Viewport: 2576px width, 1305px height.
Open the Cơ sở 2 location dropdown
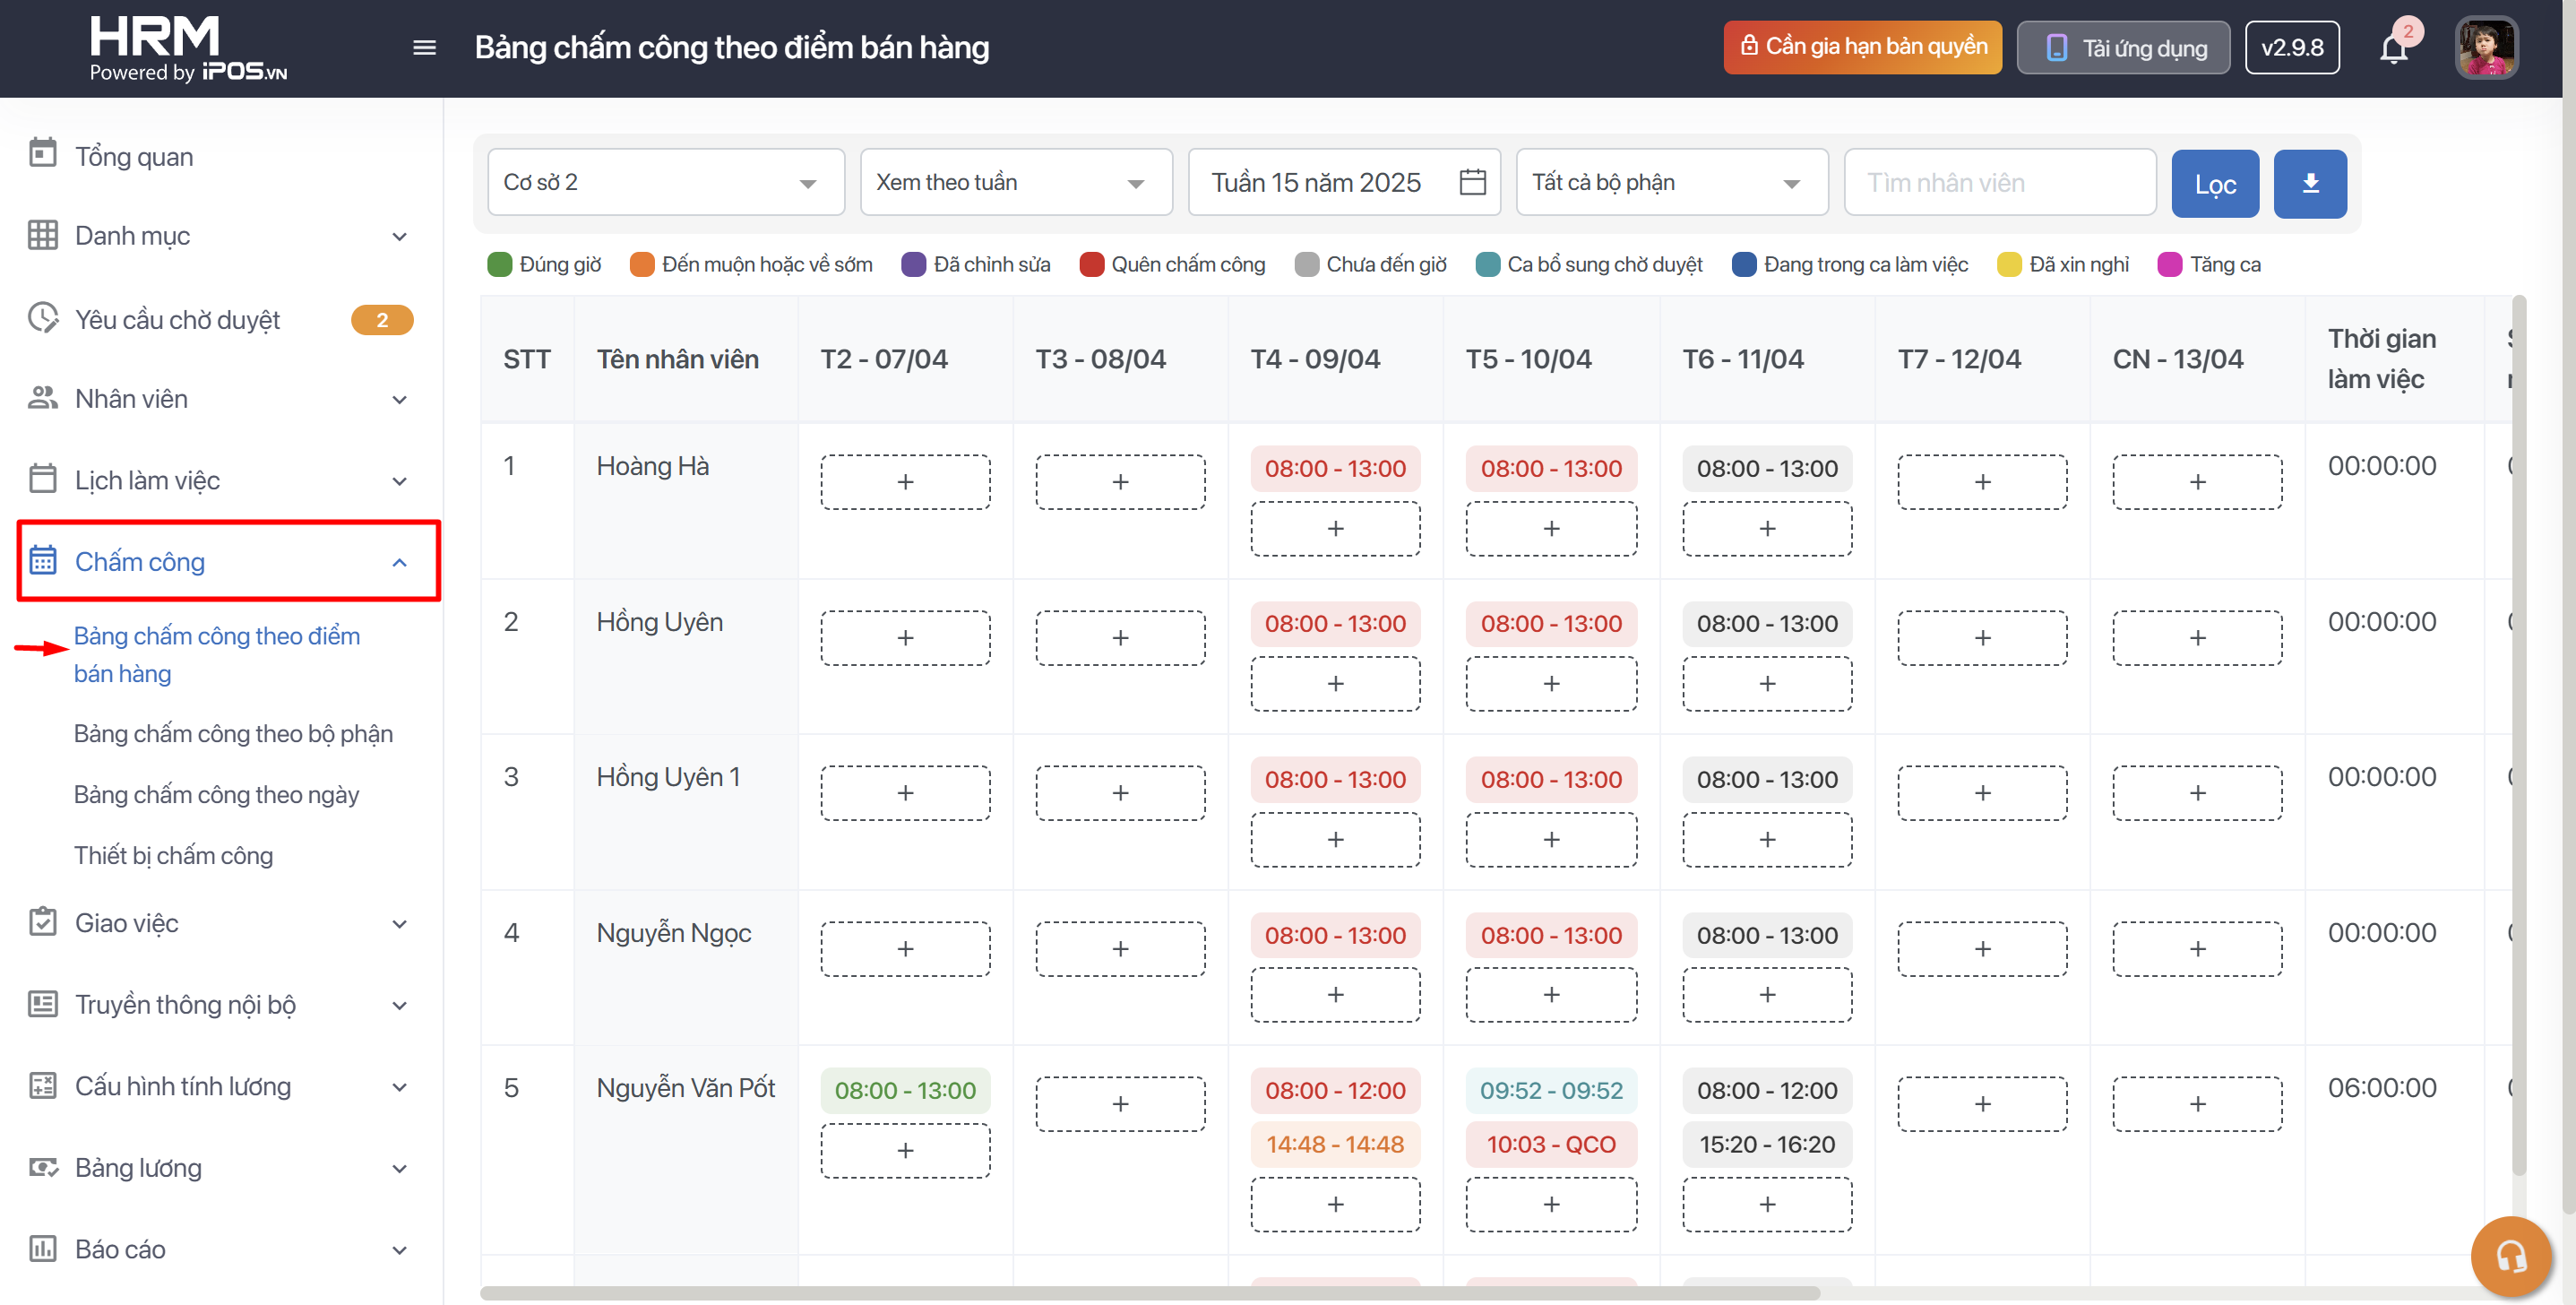(665, 182)
